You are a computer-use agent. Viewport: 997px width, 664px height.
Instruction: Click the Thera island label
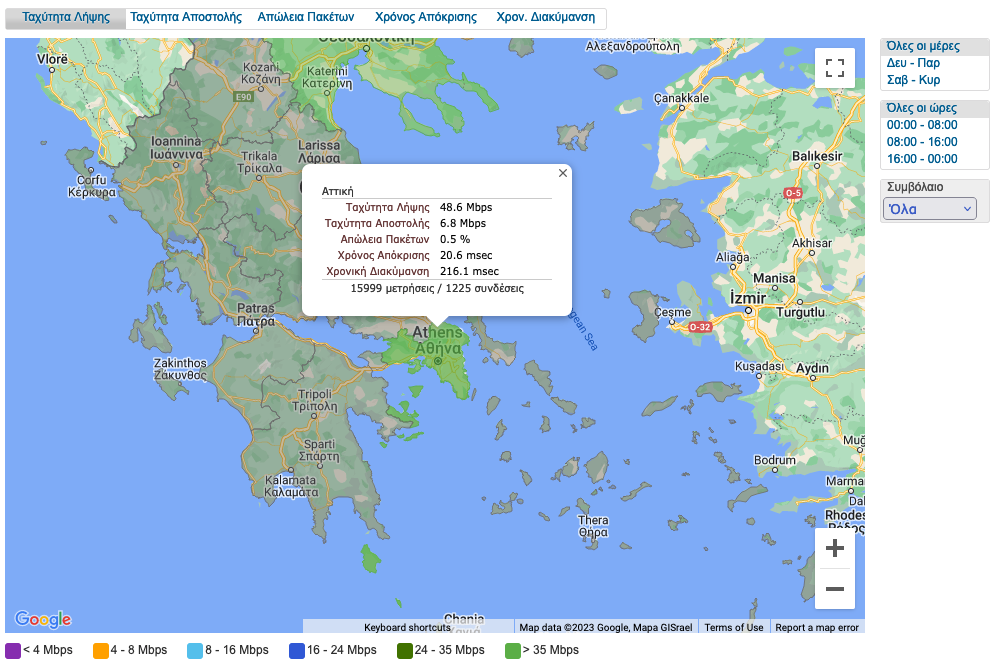[x=593, y=526]
